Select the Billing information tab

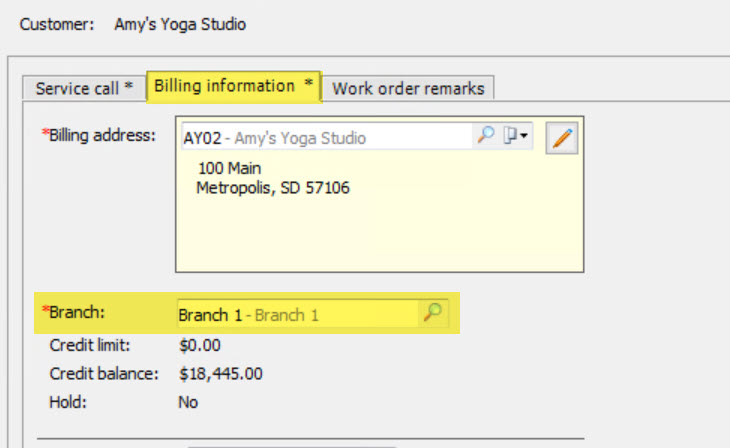click(x=233, y=86)
